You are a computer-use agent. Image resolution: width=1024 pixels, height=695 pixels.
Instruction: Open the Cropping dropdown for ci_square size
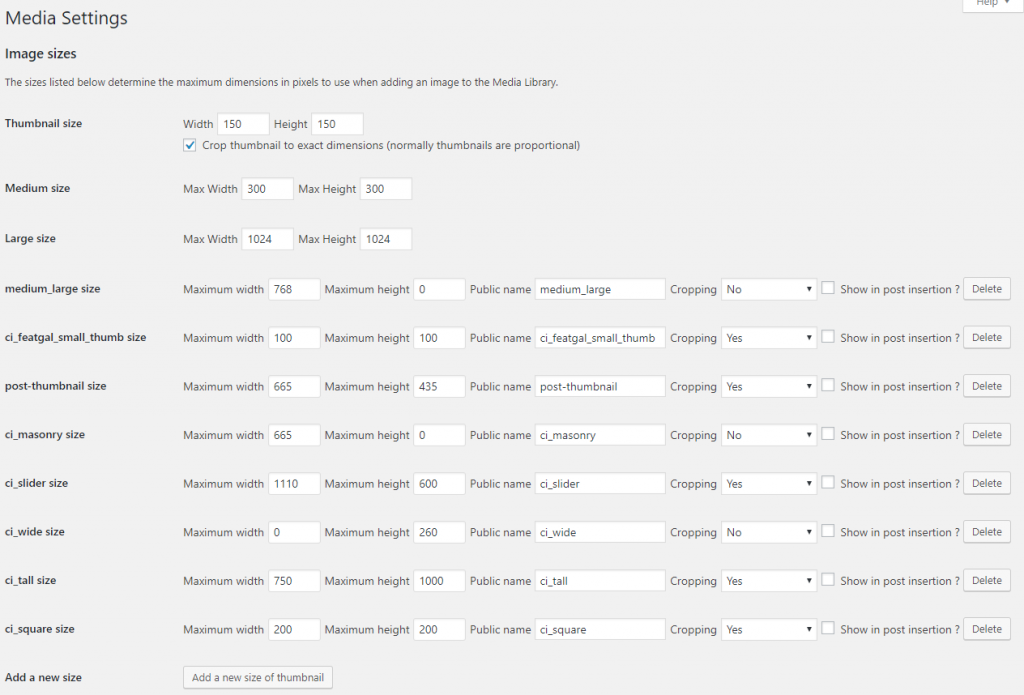point(768,628)
